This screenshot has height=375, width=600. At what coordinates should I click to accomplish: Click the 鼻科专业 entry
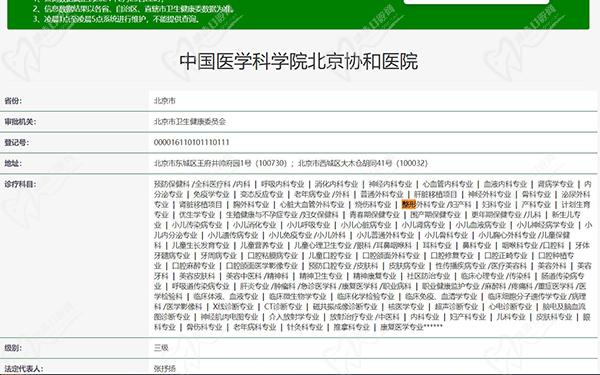pos(476,245)
